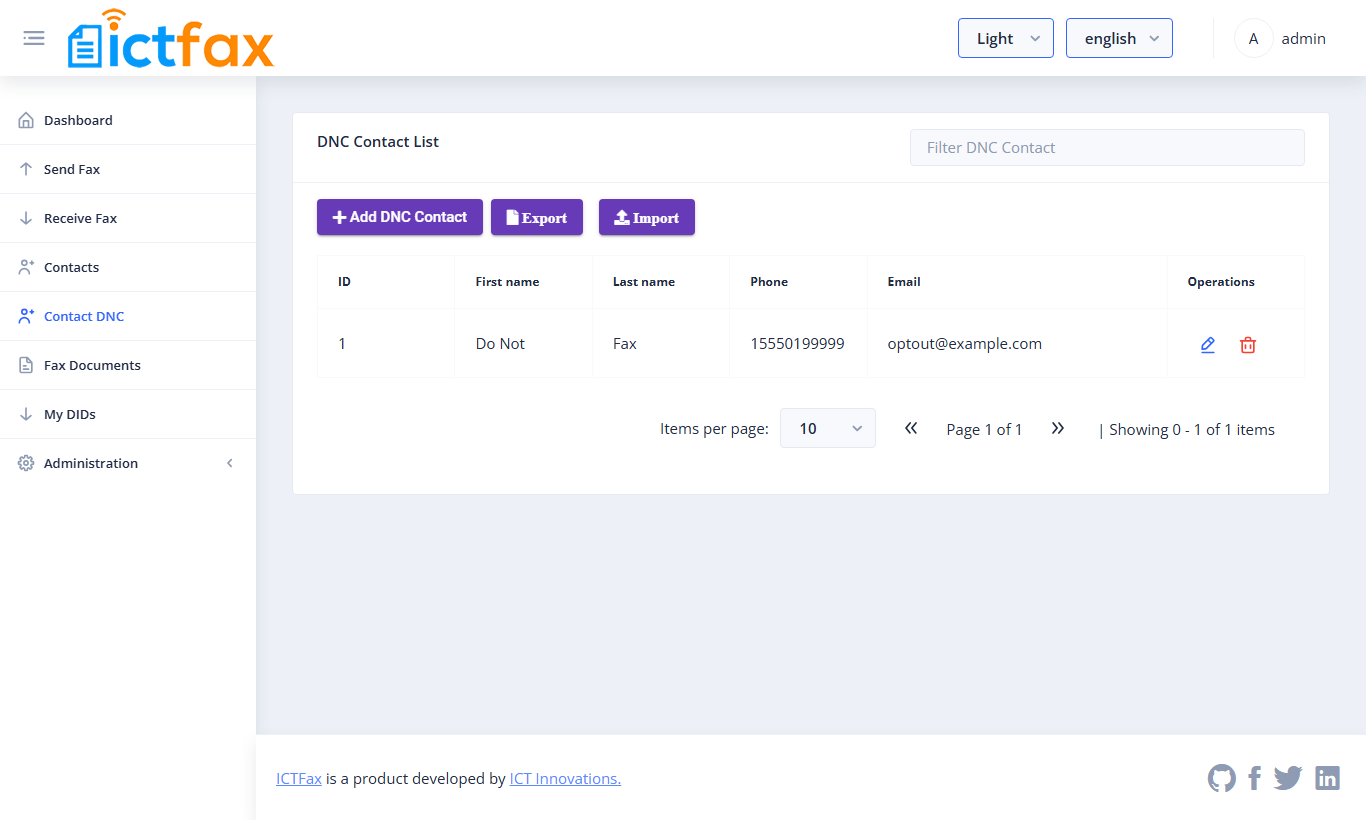Click the Import button
This screenshot has height=820, width=1366.
[x=647, y=217]
